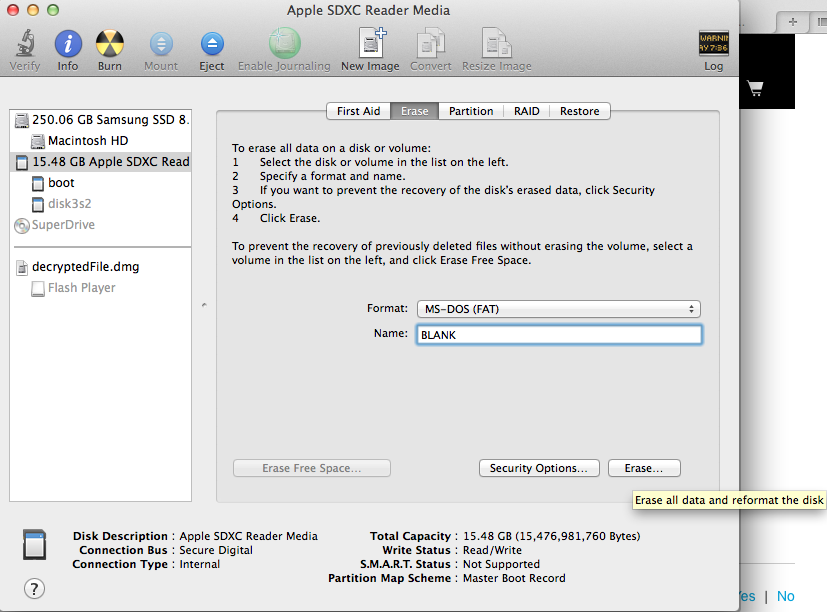Click the Mount toolbar icon
Viewport: 827px width, 612px height.
coord(161,44)
